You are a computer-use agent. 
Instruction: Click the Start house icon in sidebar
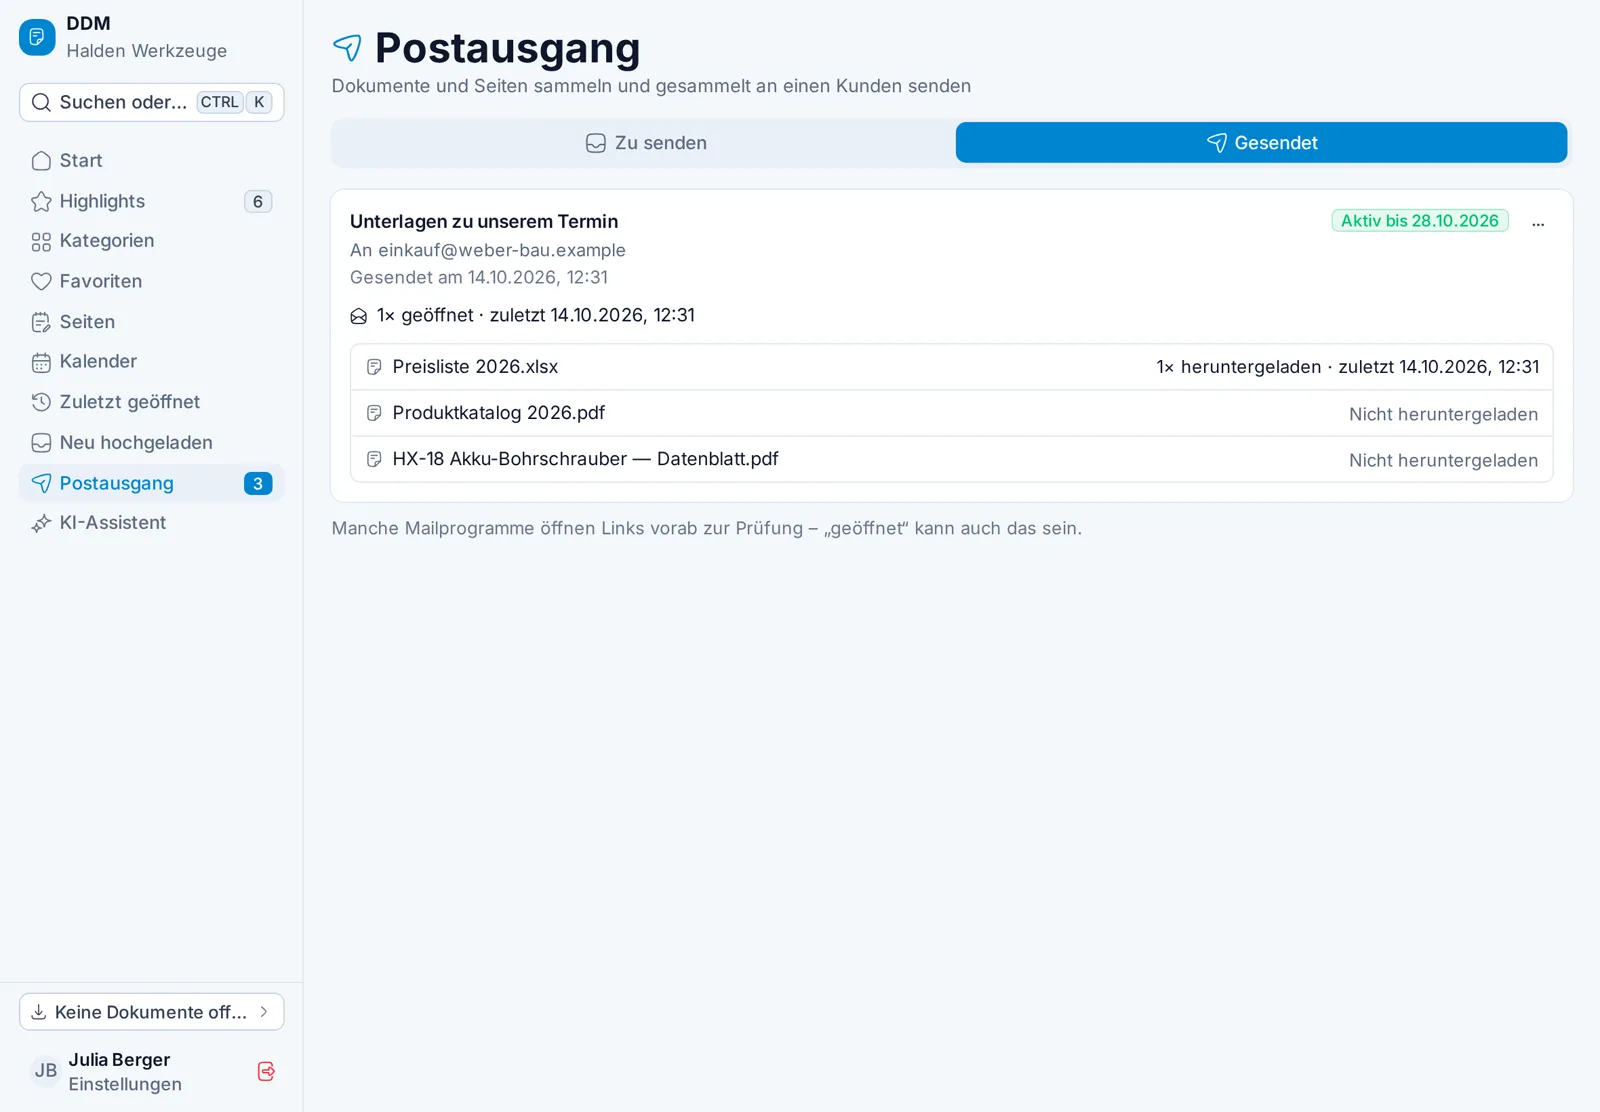(41, 161)
